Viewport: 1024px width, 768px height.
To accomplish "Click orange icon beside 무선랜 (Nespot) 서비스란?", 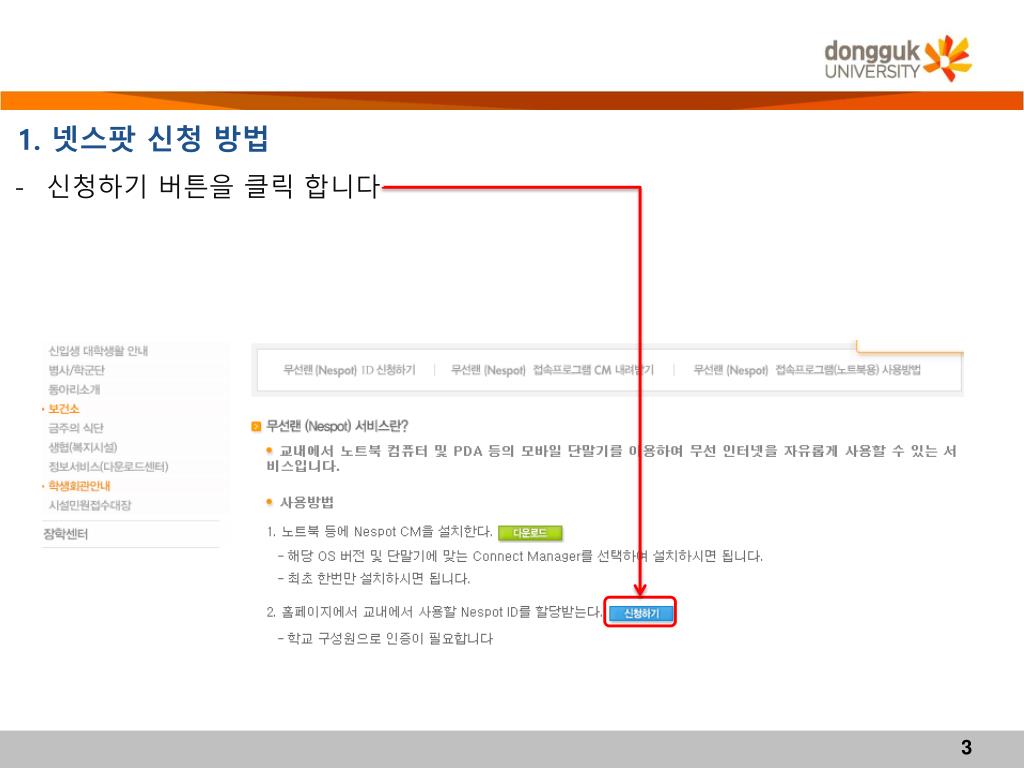I will tap(256, 426).
